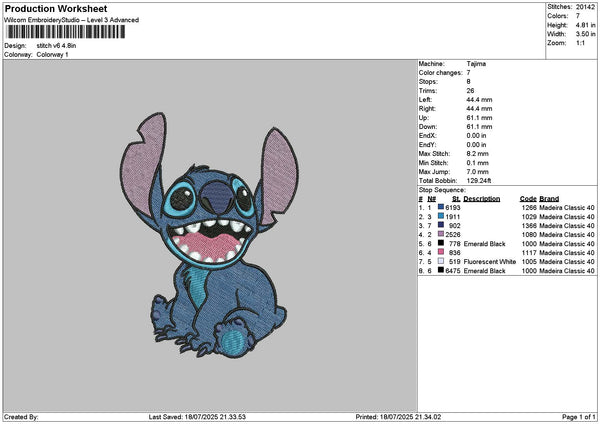
Task: Click the max jump value '7.0 mm'
Action: click(x=478, y=172)
